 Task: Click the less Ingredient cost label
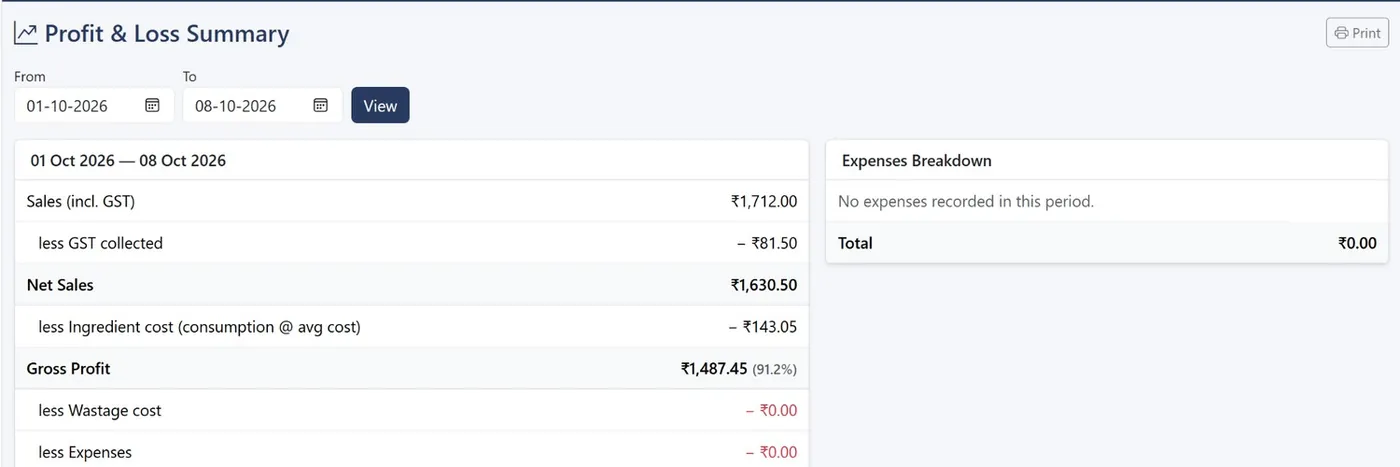pos(200,327)
